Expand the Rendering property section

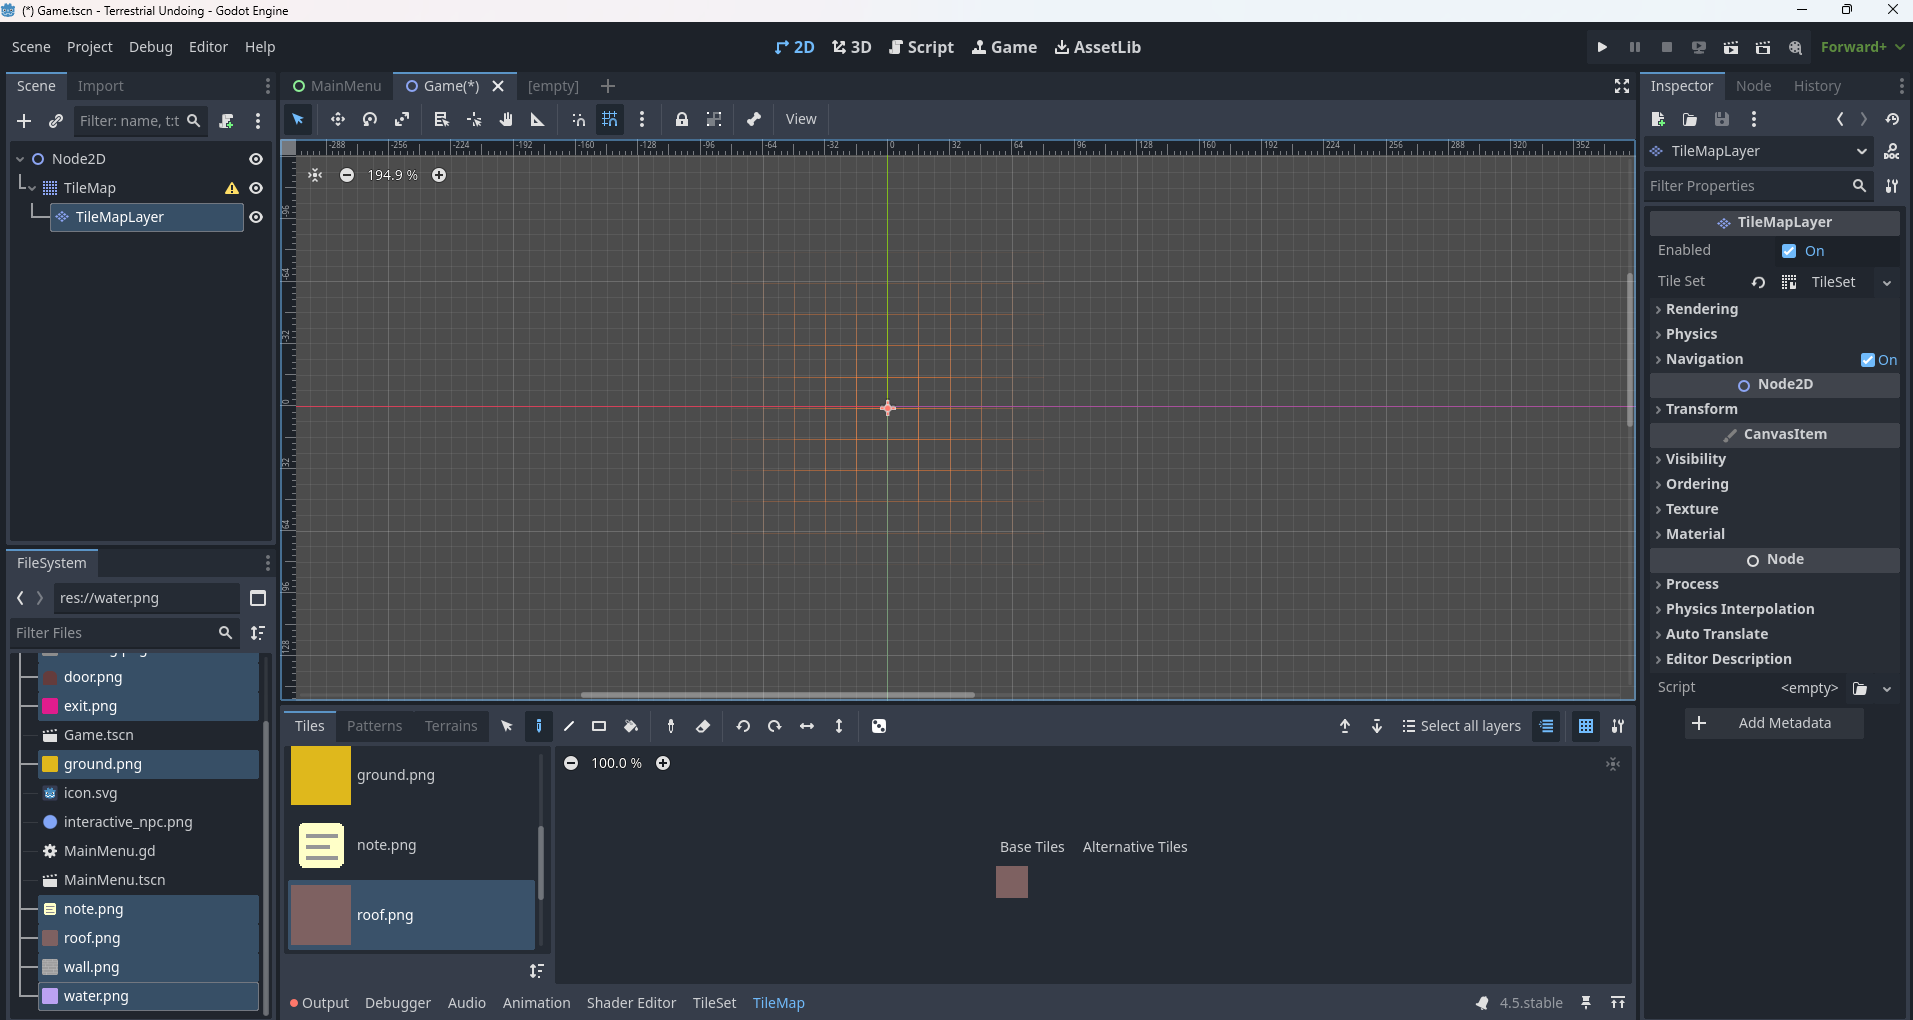click(x=1701, y=309)
